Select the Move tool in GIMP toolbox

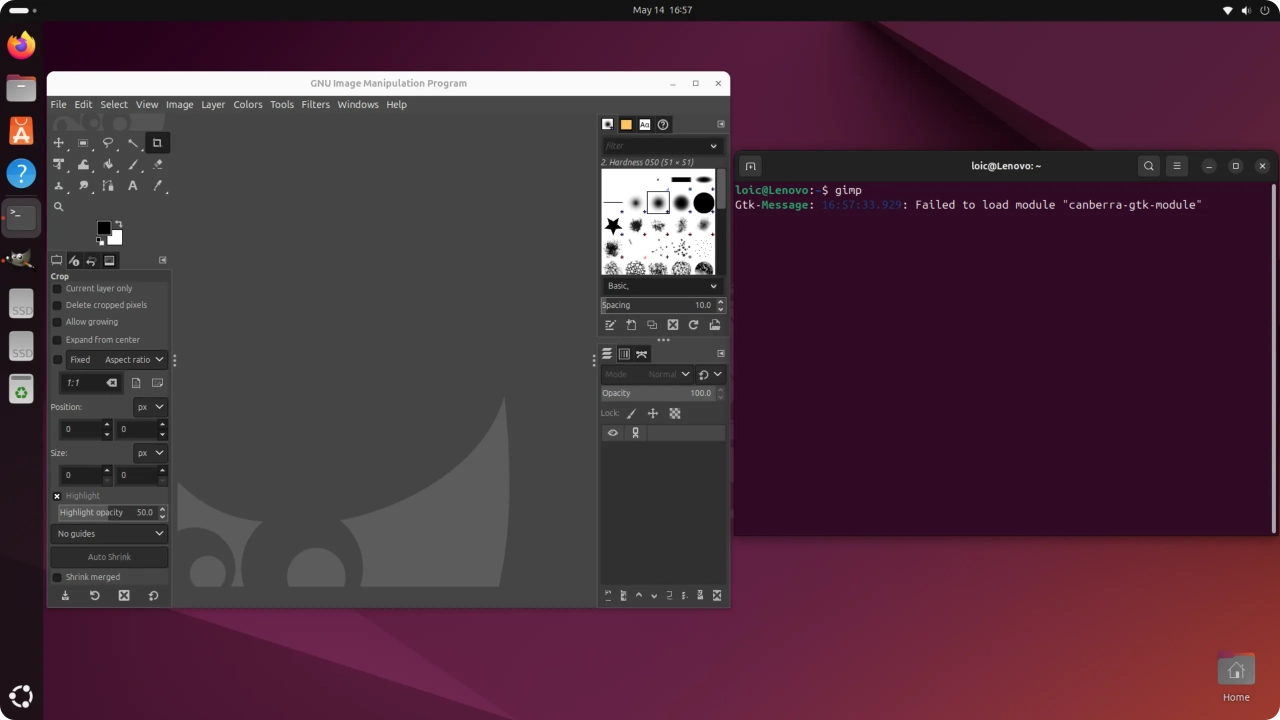tap(59, 143)
